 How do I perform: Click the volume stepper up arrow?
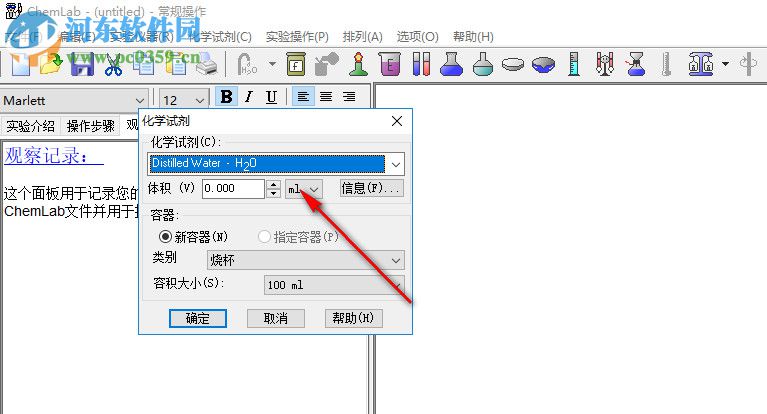point(273,184)
